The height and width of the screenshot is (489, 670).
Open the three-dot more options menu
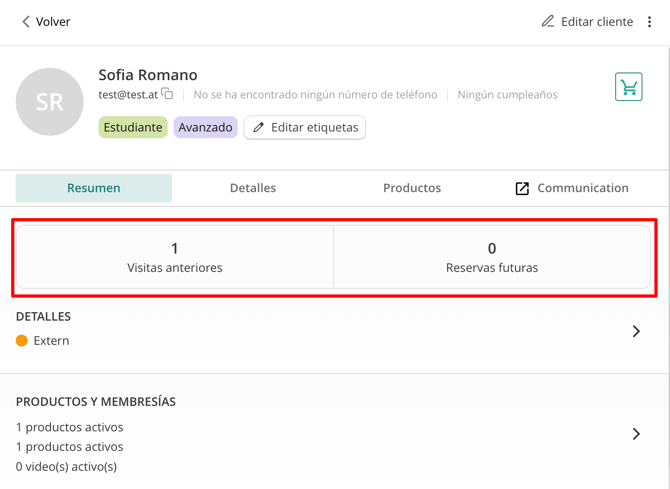(x=650, y=21)
